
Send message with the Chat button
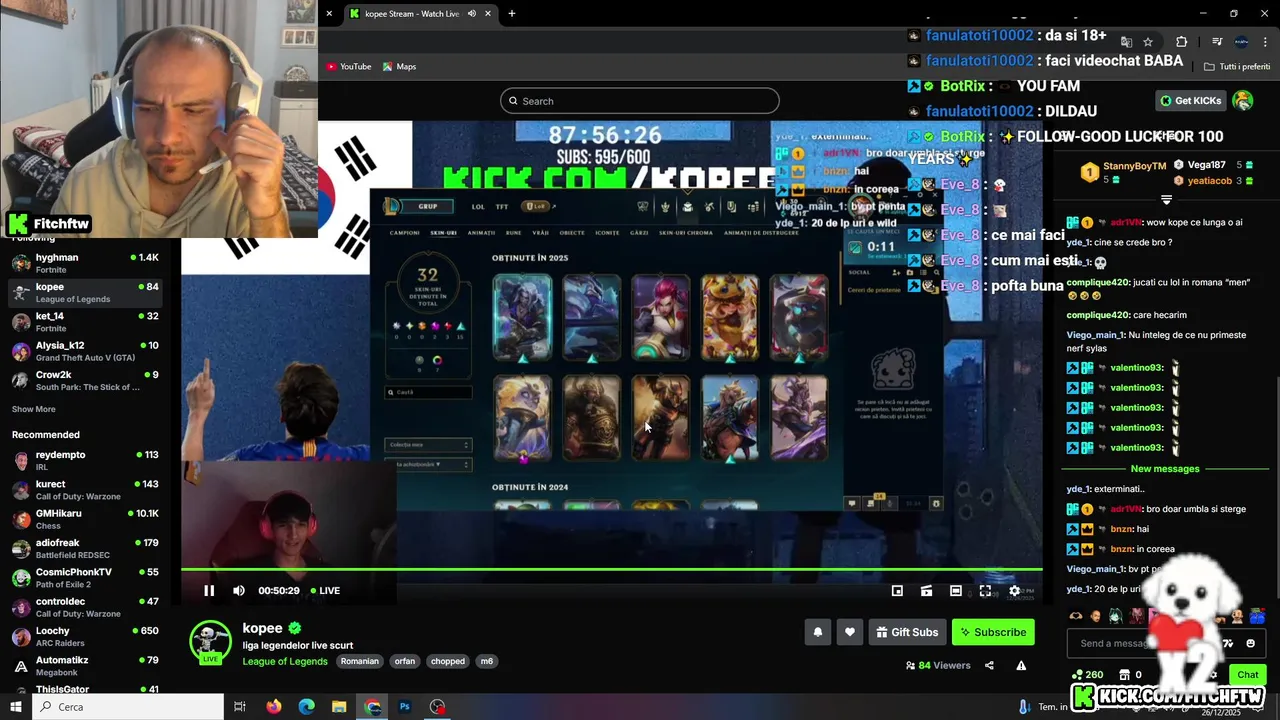pyautogui.click(x=1247, y=674)
